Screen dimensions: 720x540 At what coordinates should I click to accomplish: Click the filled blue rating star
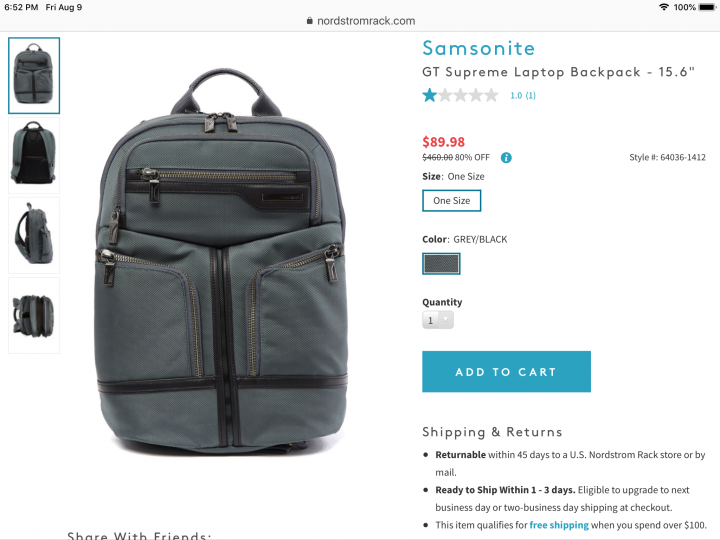point(430,95)
